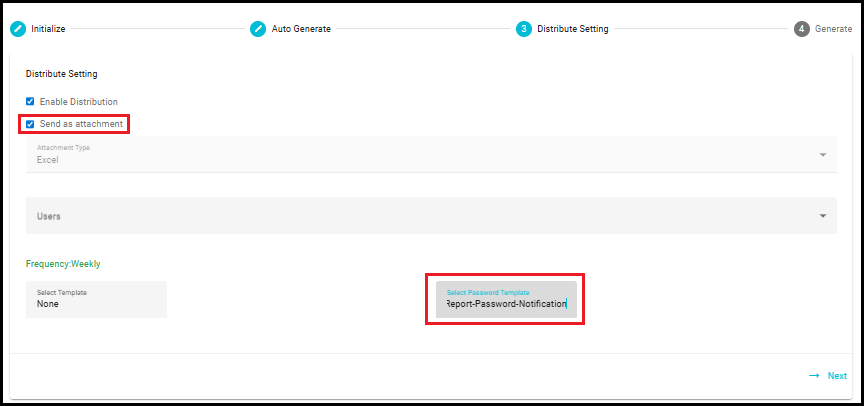The image size is (864, 406).
Task: Click the Select Password Template field
Action: pos(506,299)
